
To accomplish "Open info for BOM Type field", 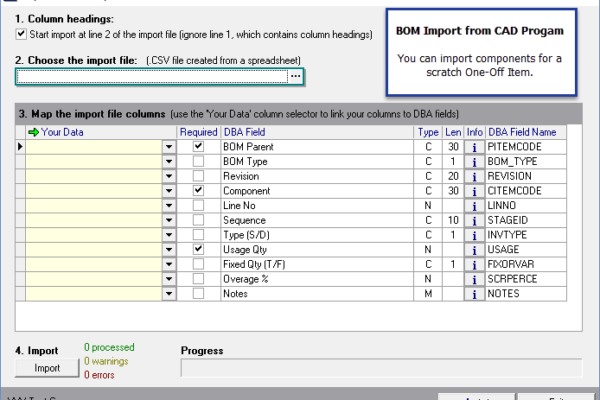I will coord(474,162).
